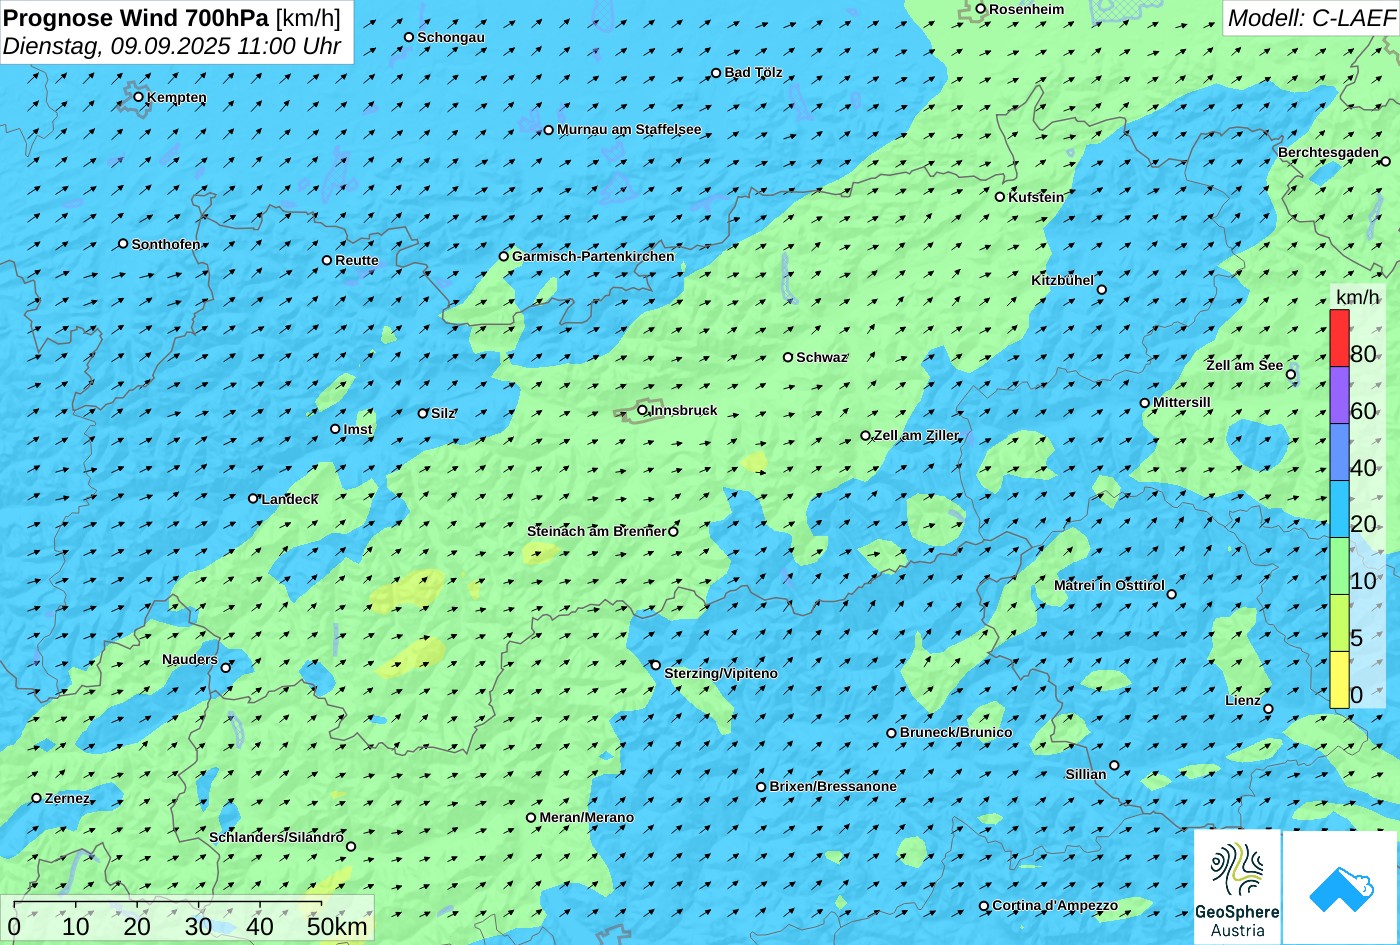1400x945 pixels.
Task: Click the 'Matrei in Osttirol' label
Action: point(1109,585)
